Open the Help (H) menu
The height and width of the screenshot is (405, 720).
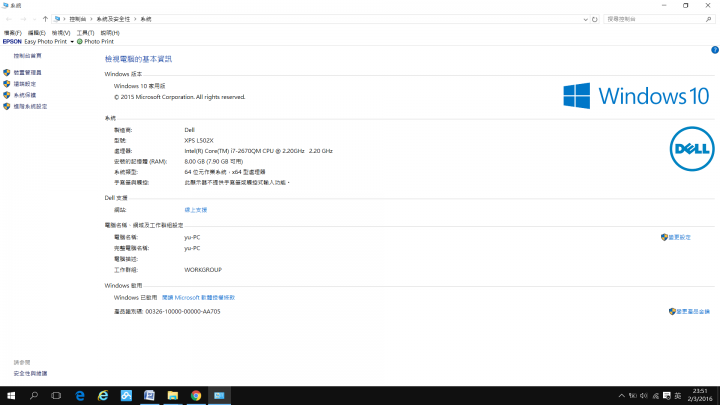coord(110,33)
